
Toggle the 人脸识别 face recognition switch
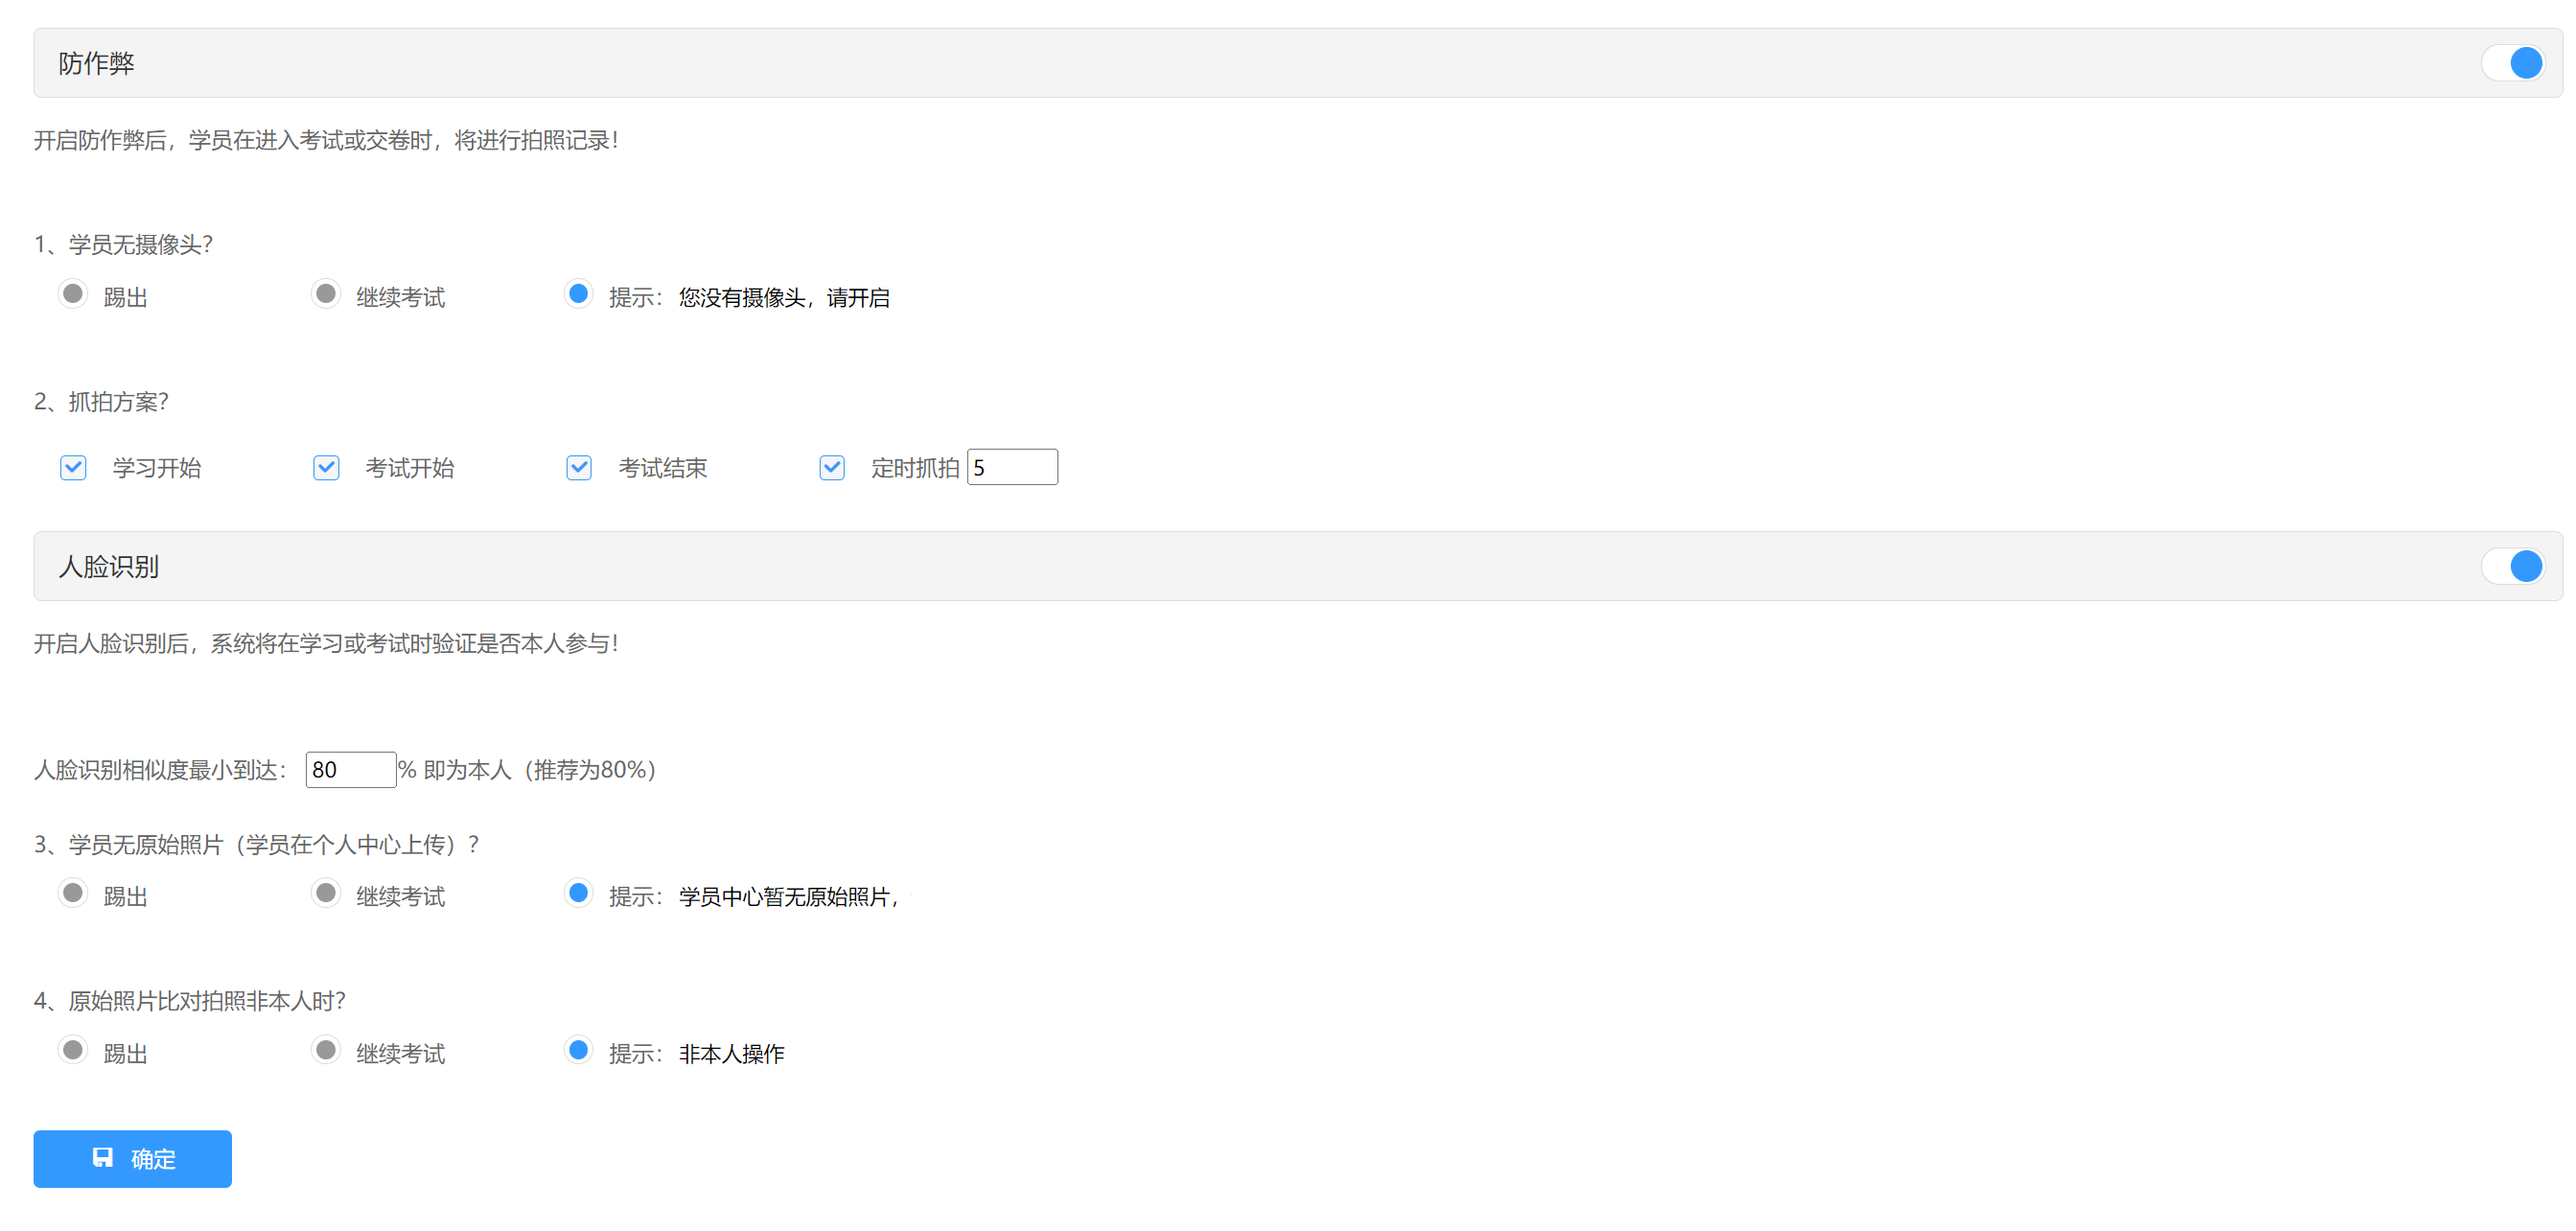pos(2512,566)
